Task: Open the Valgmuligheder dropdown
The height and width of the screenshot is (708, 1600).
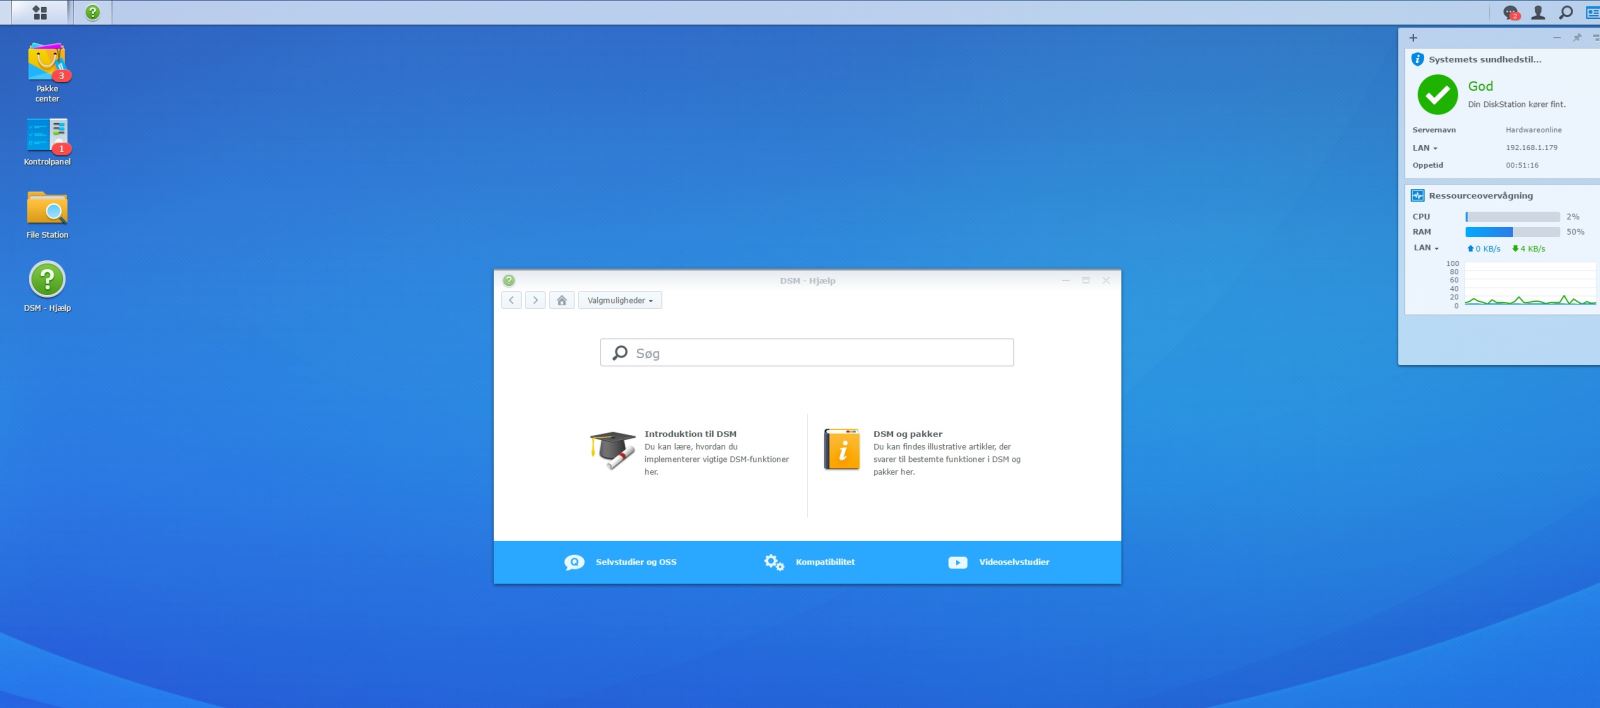Action: pyautogui.click(x=620, y=300)
